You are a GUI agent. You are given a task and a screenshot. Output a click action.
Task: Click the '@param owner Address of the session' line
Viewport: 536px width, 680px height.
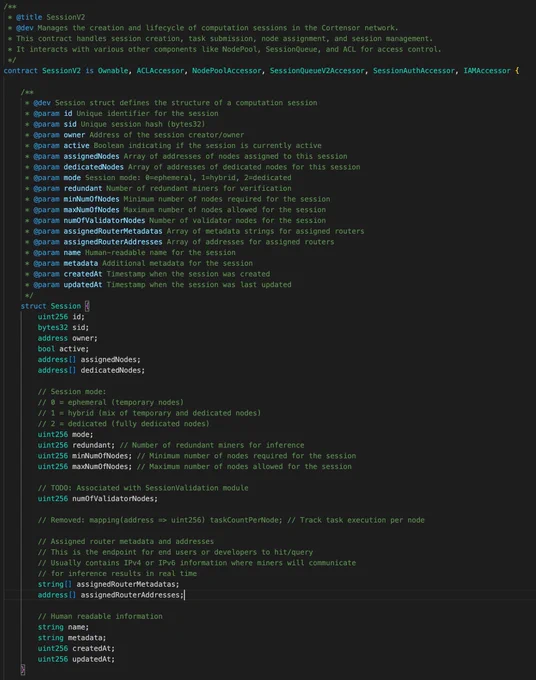tap(134, 135)
